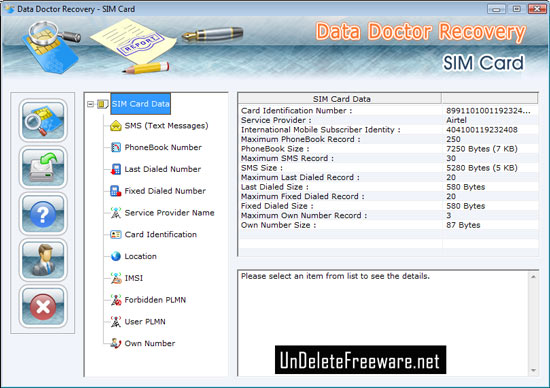The width and height of the screenshot is (550, 388).
Task: Select Last Dialed Number tree item
Action: coord(163,169)
